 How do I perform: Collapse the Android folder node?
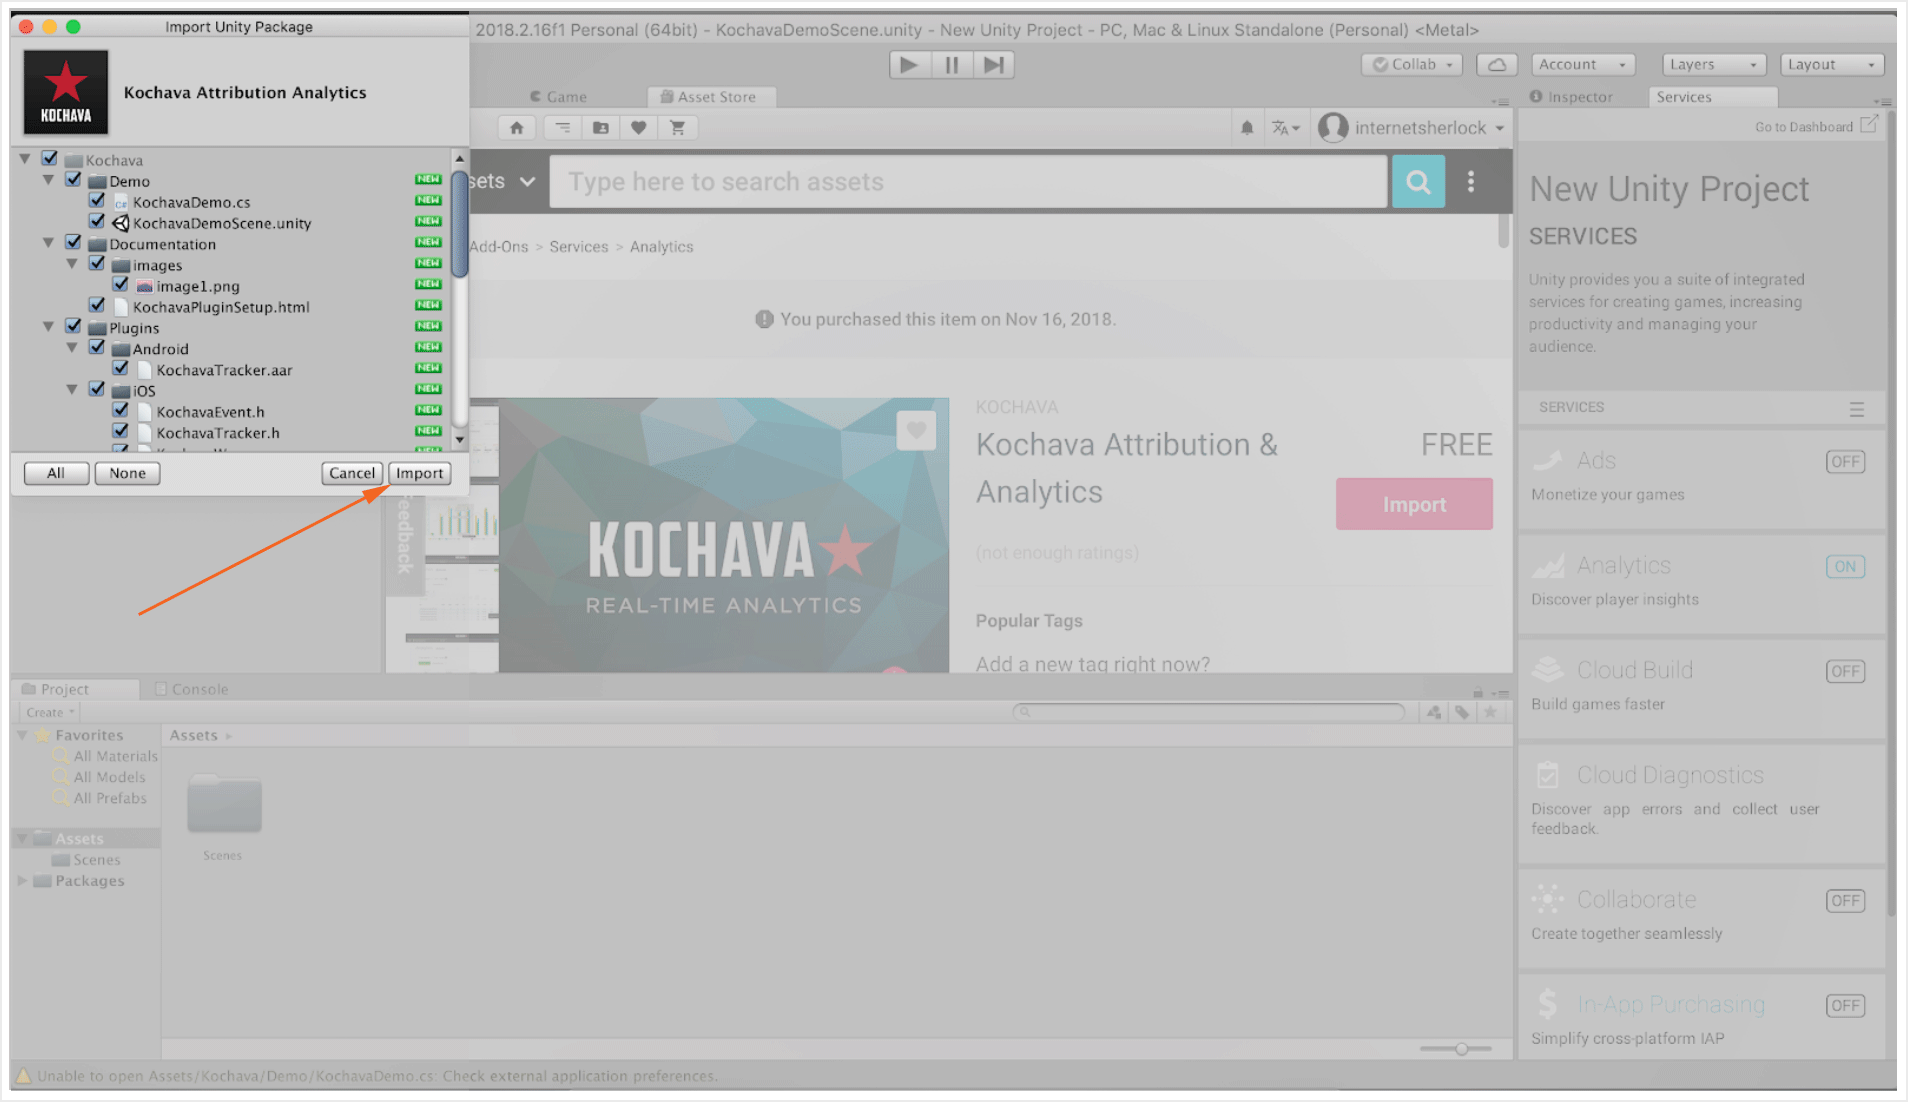tap(73, 348)
